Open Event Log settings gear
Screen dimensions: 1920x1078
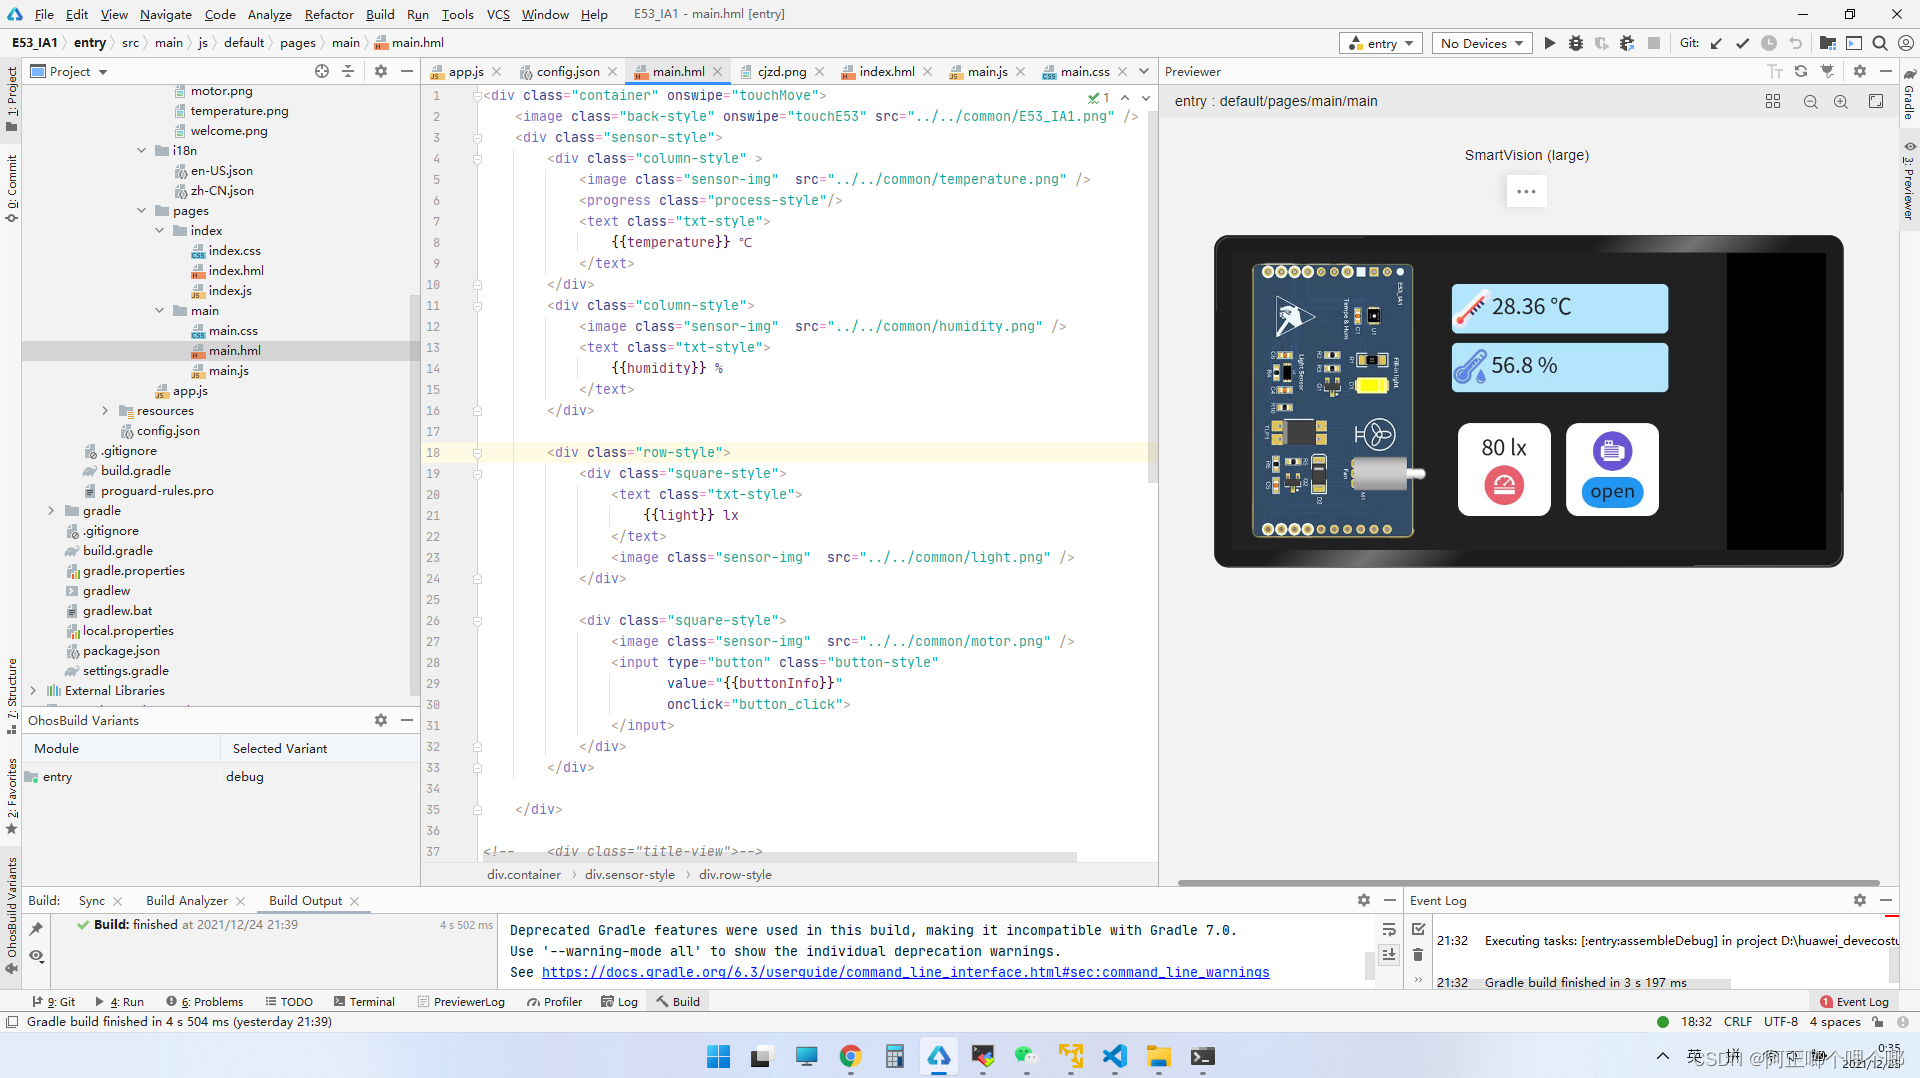click(1860, 900)
